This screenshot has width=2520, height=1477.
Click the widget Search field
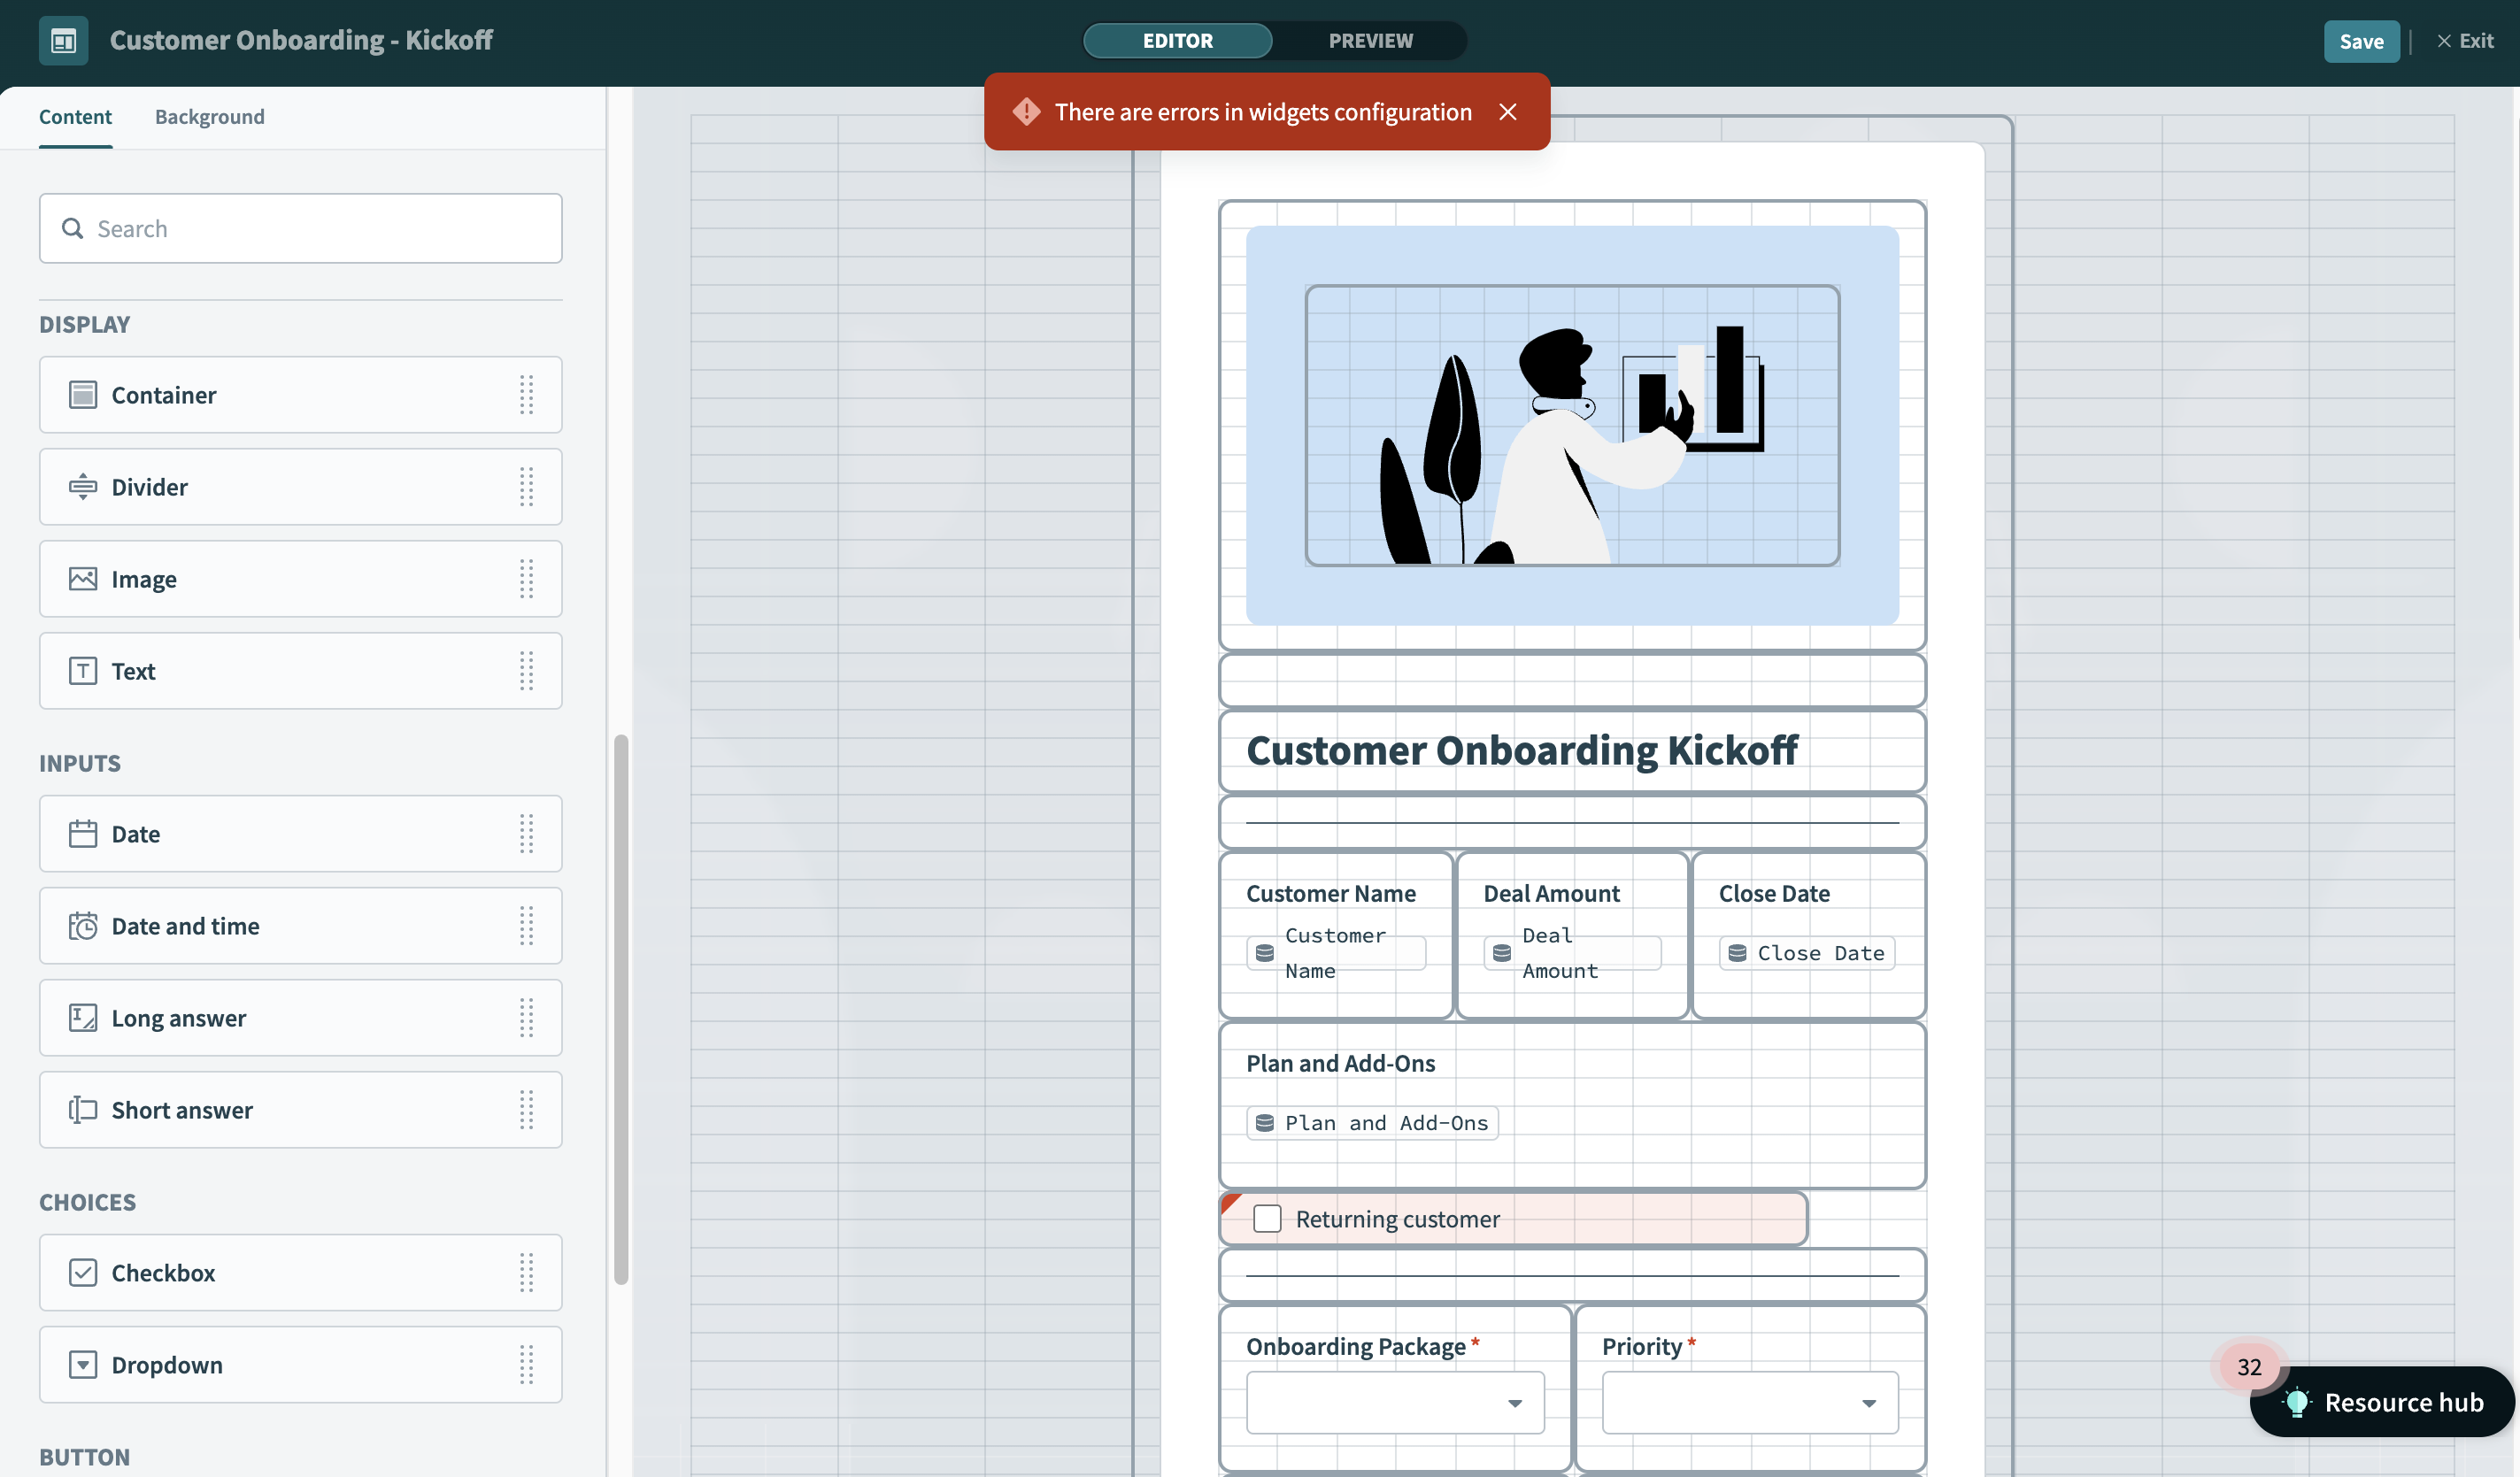pos(300,229)
